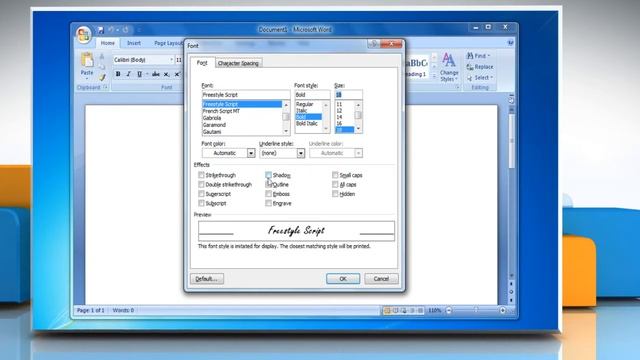Click the zoom in plus button
Screen dimensions: 640x360
502,311
